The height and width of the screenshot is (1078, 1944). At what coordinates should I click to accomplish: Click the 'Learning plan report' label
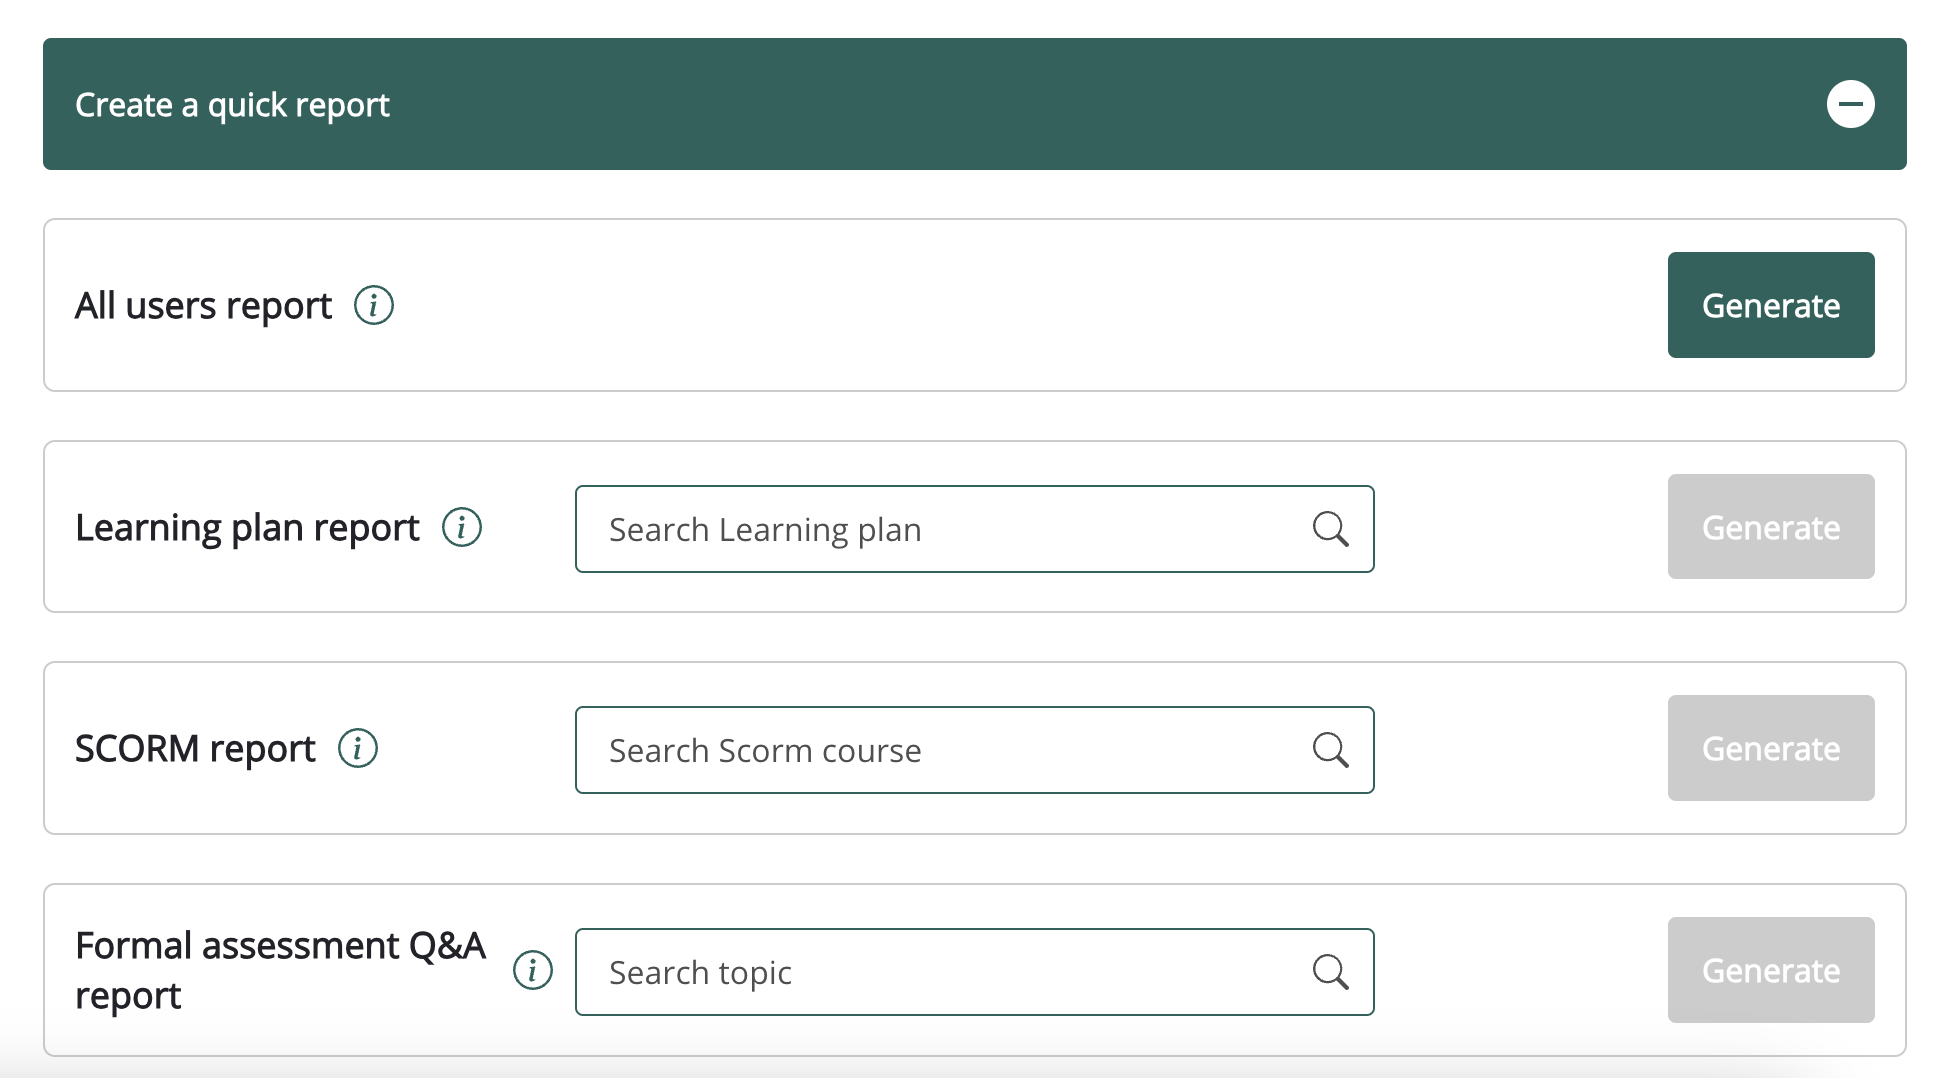click(x=247, y=528)
